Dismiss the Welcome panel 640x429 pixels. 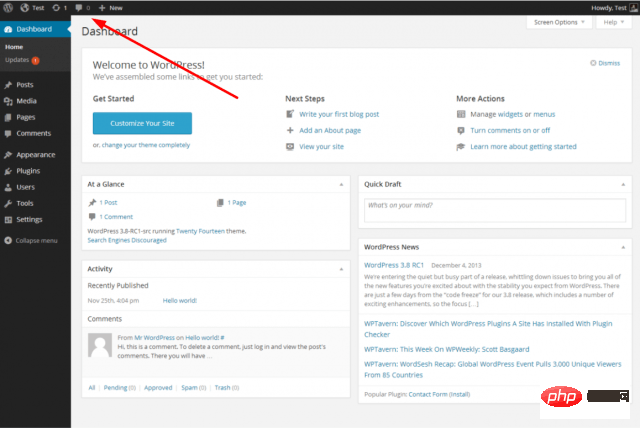pos(605,63)
